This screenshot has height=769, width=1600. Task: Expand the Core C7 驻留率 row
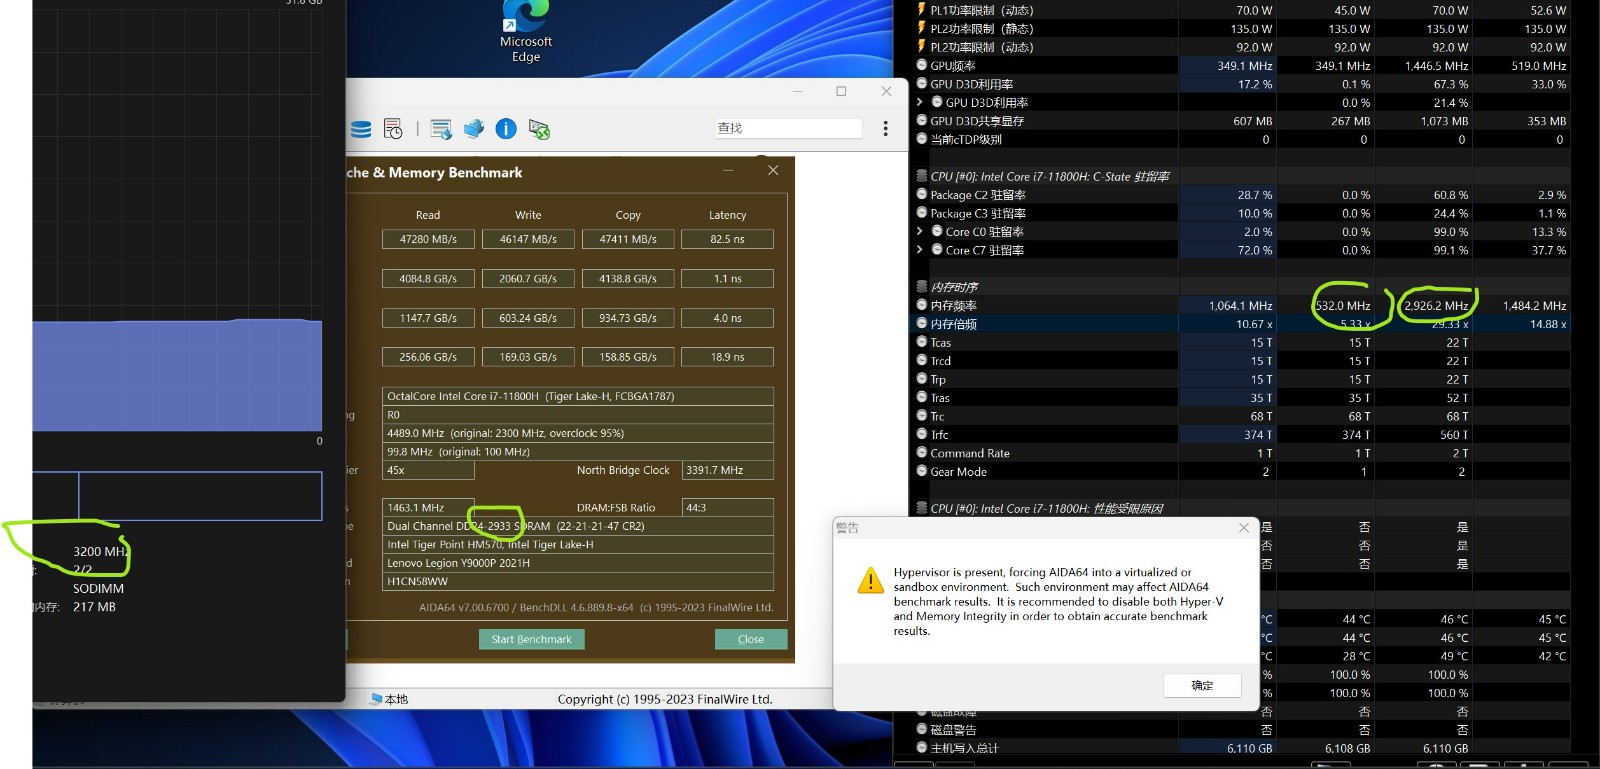coord(920,250)
